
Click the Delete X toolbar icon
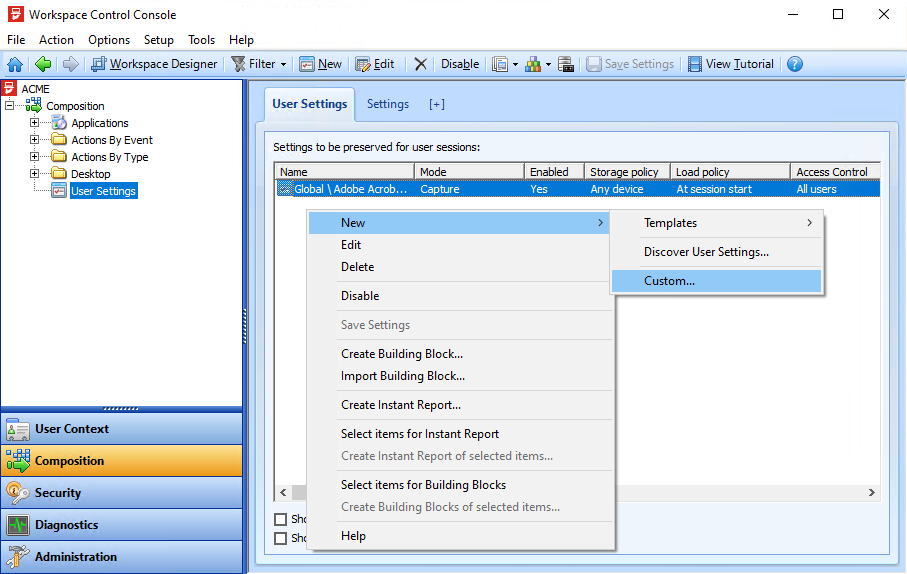(x=420, y=64)
